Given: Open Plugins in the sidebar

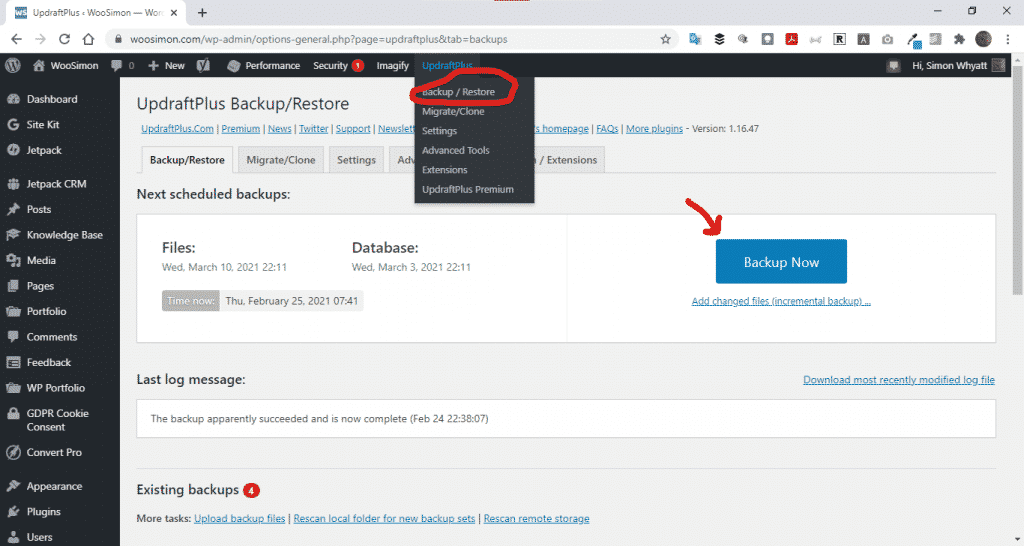Looking at the screenshot, I should (x=43, y=512).
